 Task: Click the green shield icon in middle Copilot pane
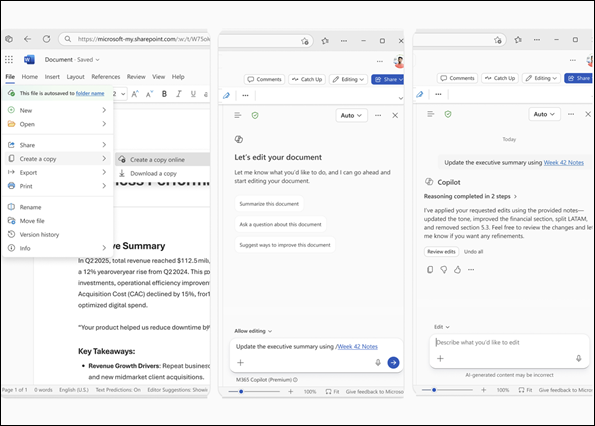(255, 115)
